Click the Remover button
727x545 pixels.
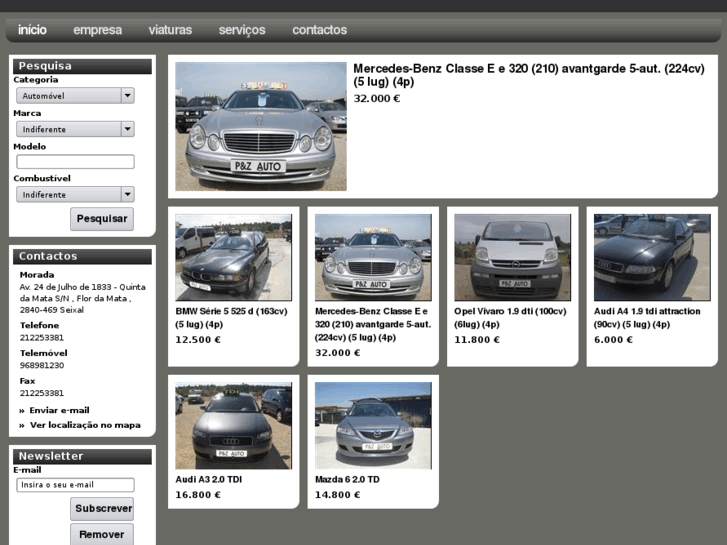click(102, 534)
